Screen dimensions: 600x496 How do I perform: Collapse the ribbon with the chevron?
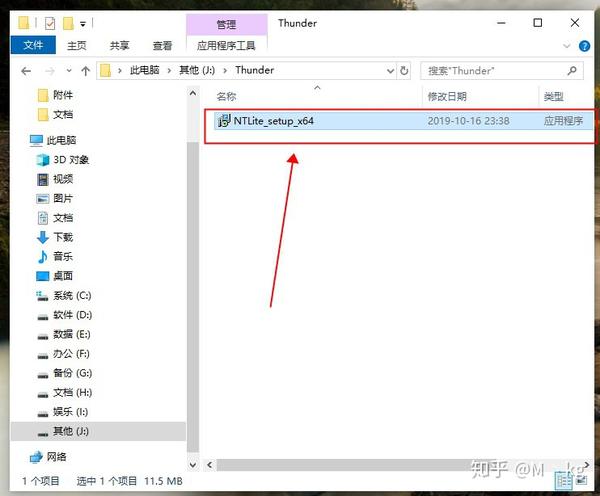pos(567,46)
